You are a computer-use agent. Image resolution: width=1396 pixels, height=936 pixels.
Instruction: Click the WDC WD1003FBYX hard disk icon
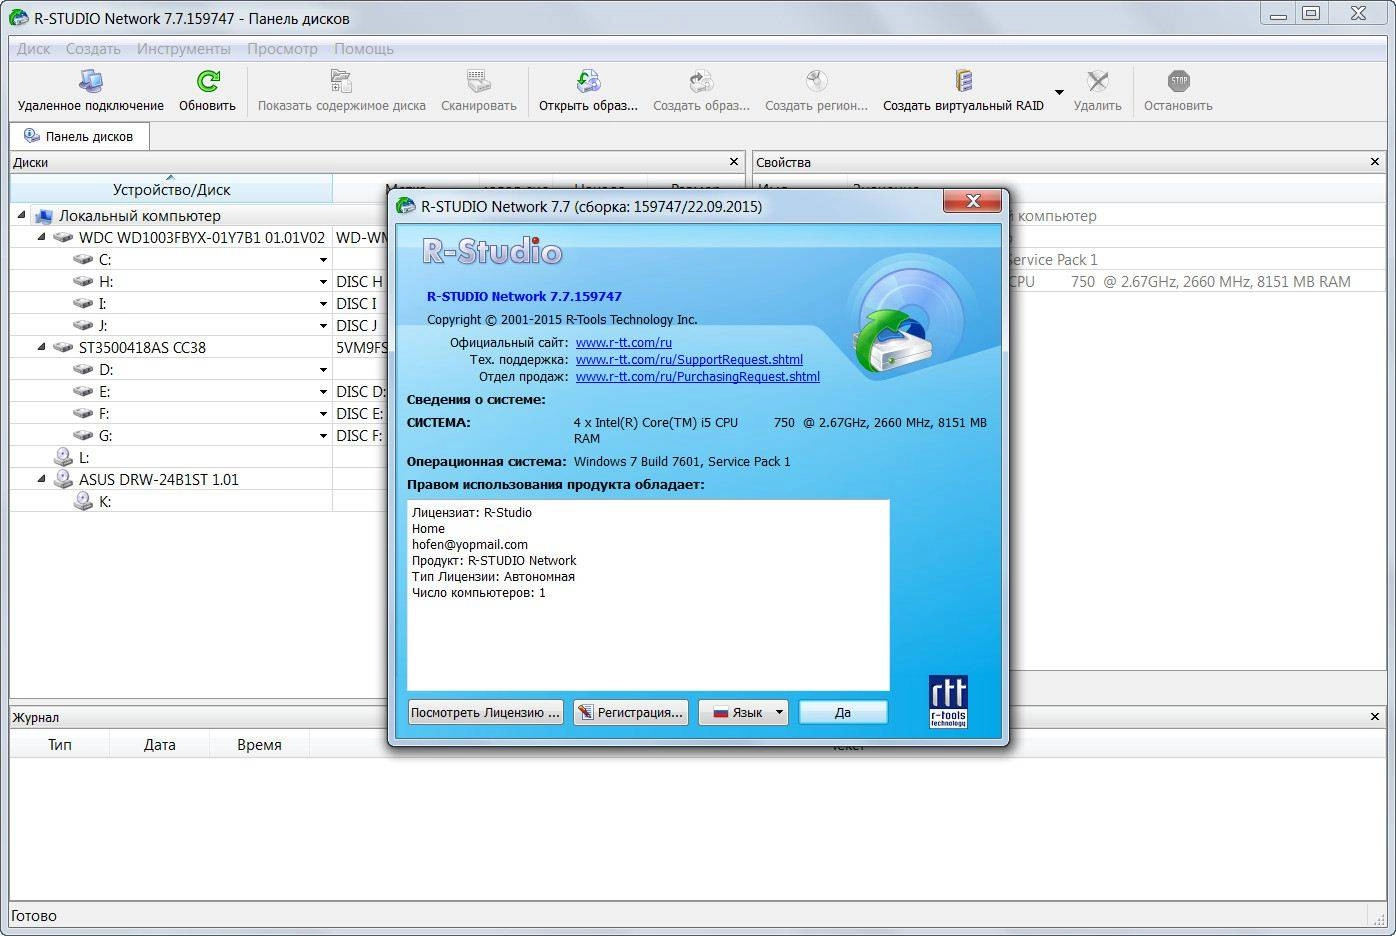tap(63, 237)
